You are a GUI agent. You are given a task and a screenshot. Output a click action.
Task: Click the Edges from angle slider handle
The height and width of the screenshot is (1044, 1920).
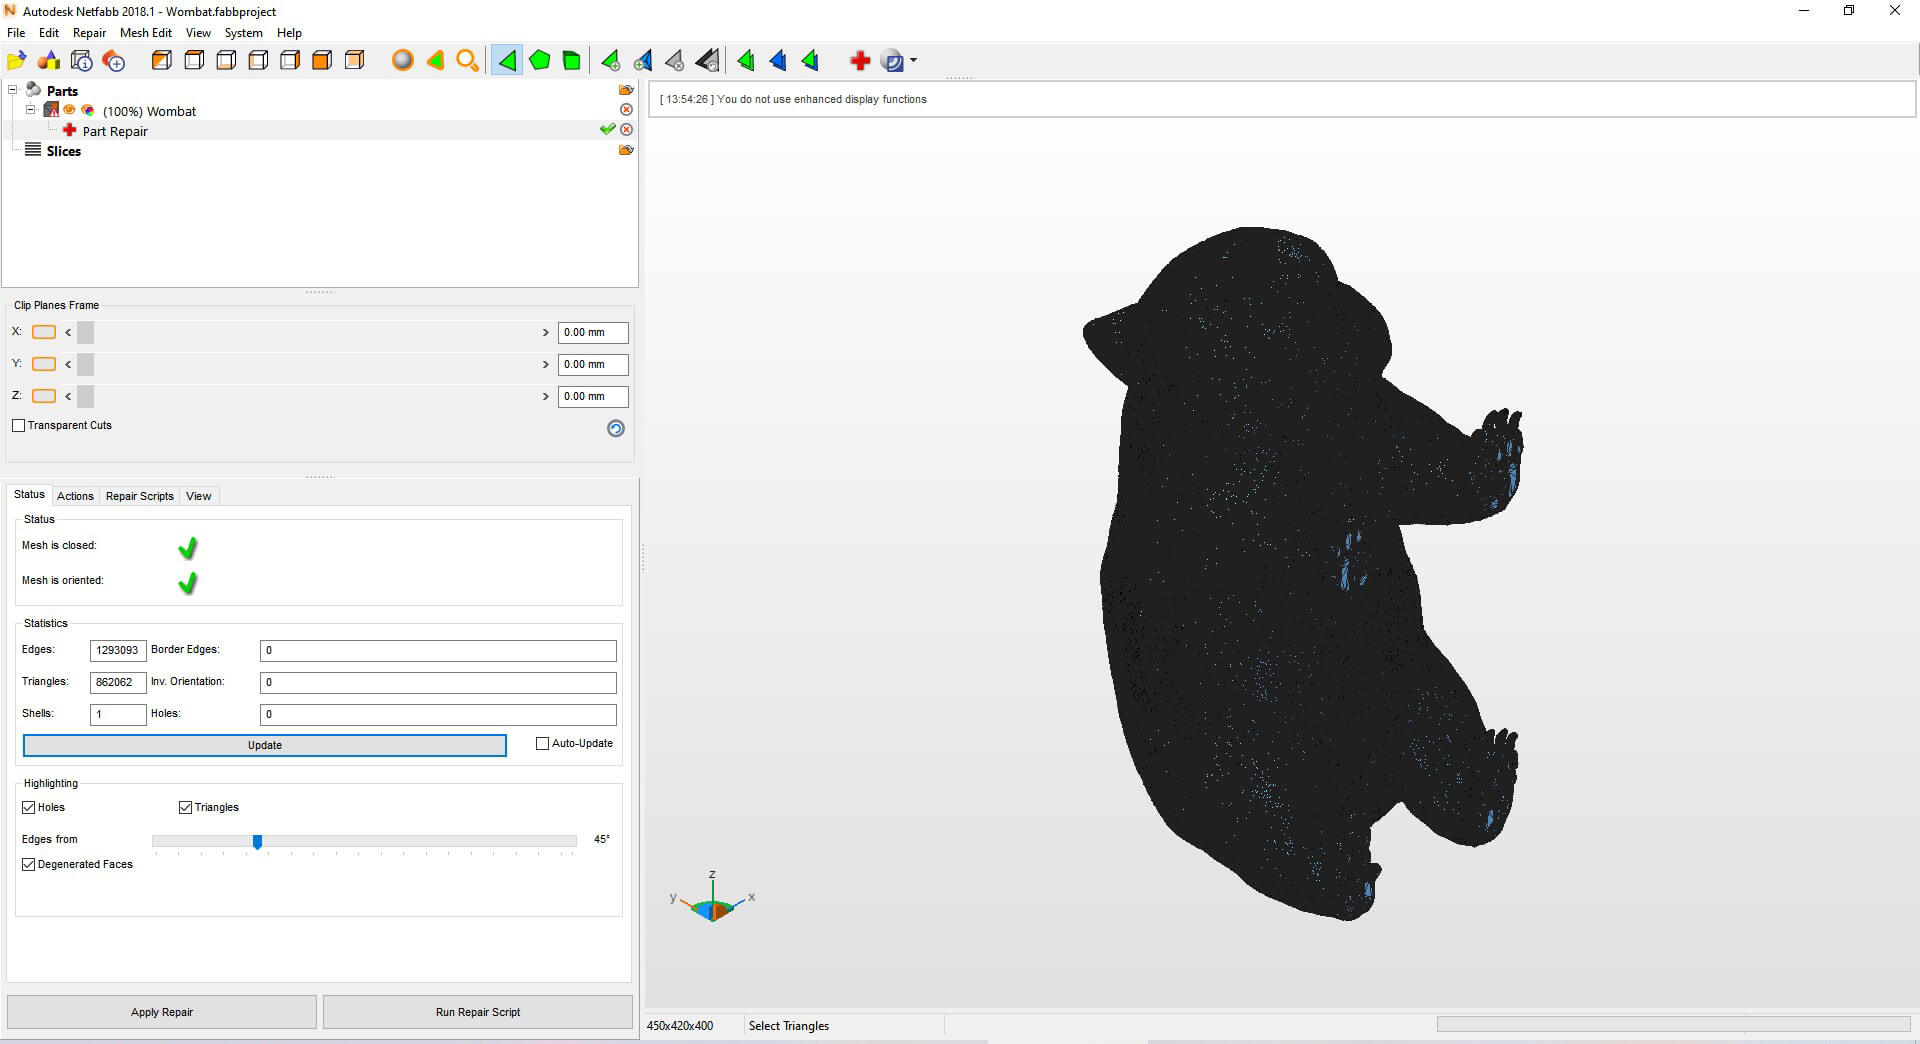(x=257, y=842)
